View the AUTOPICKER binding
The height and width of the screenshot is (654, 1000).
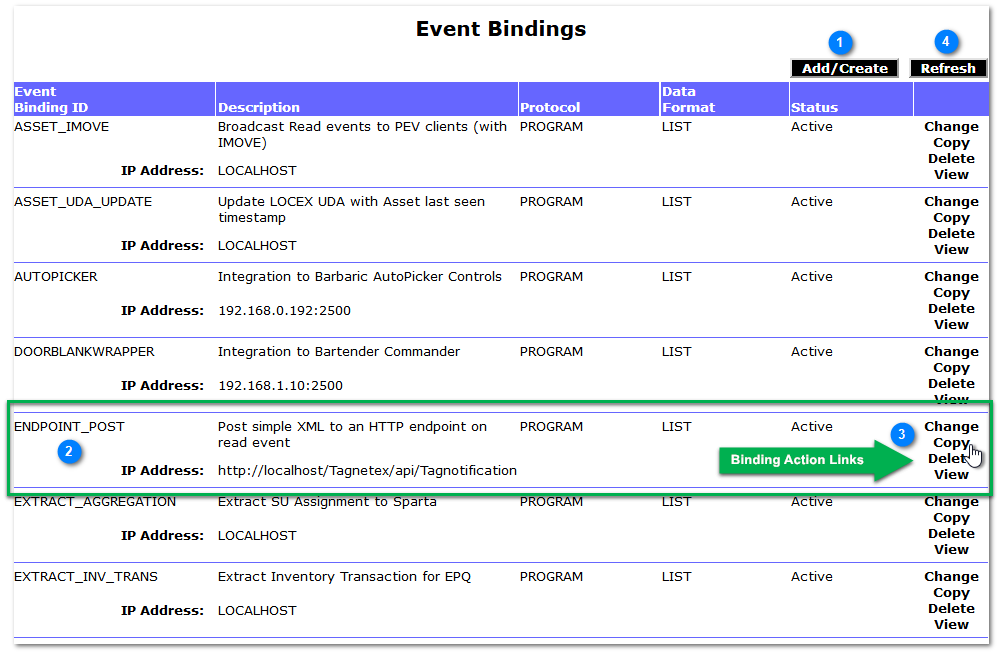(x=951, y=324)
